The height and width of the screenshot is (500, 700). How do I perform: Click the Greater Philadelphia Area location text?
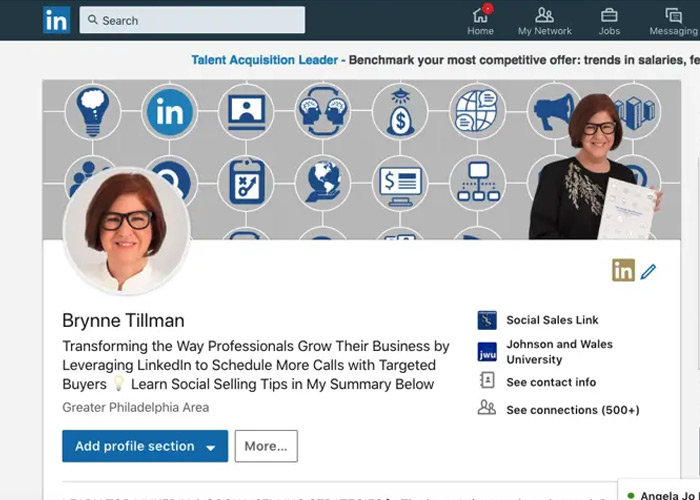point(136,407)
